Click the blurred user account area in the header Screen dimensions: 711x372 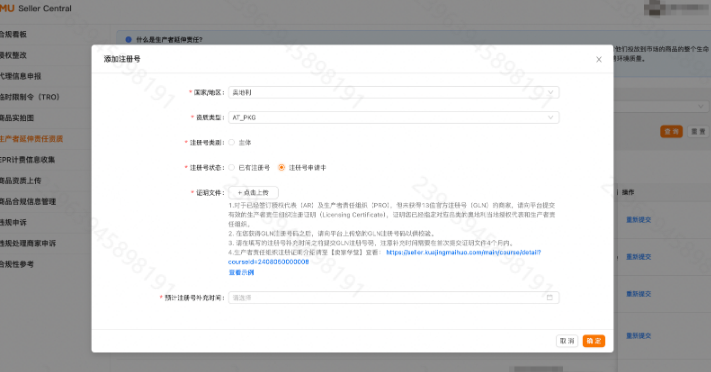click(676, 9)
